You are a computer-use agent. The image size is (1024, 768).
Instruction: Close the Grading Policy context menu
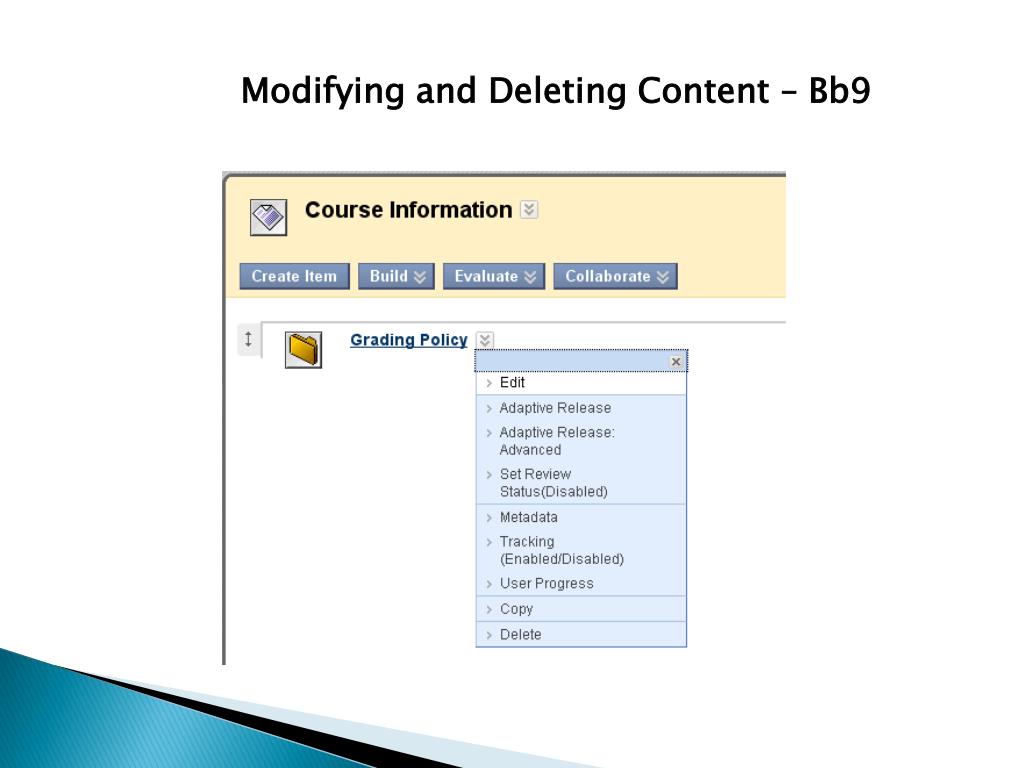[676, 362]
